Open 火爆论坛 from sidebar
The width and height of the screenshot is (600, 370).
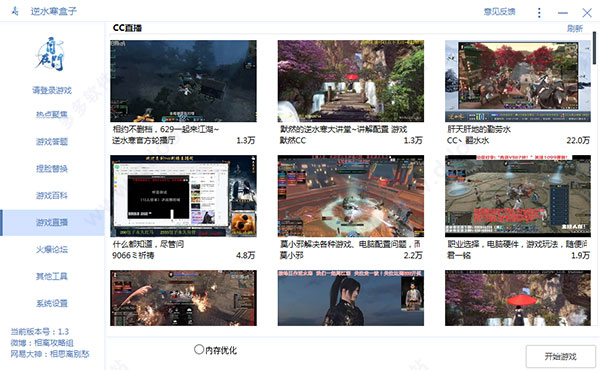pos(52,249)
